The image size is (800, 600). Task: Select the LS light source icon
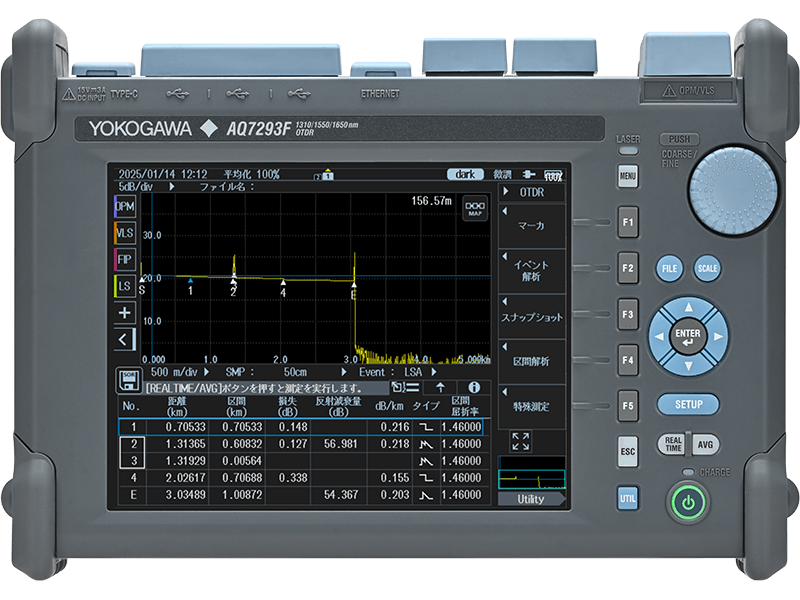click(x=124, y=287)
